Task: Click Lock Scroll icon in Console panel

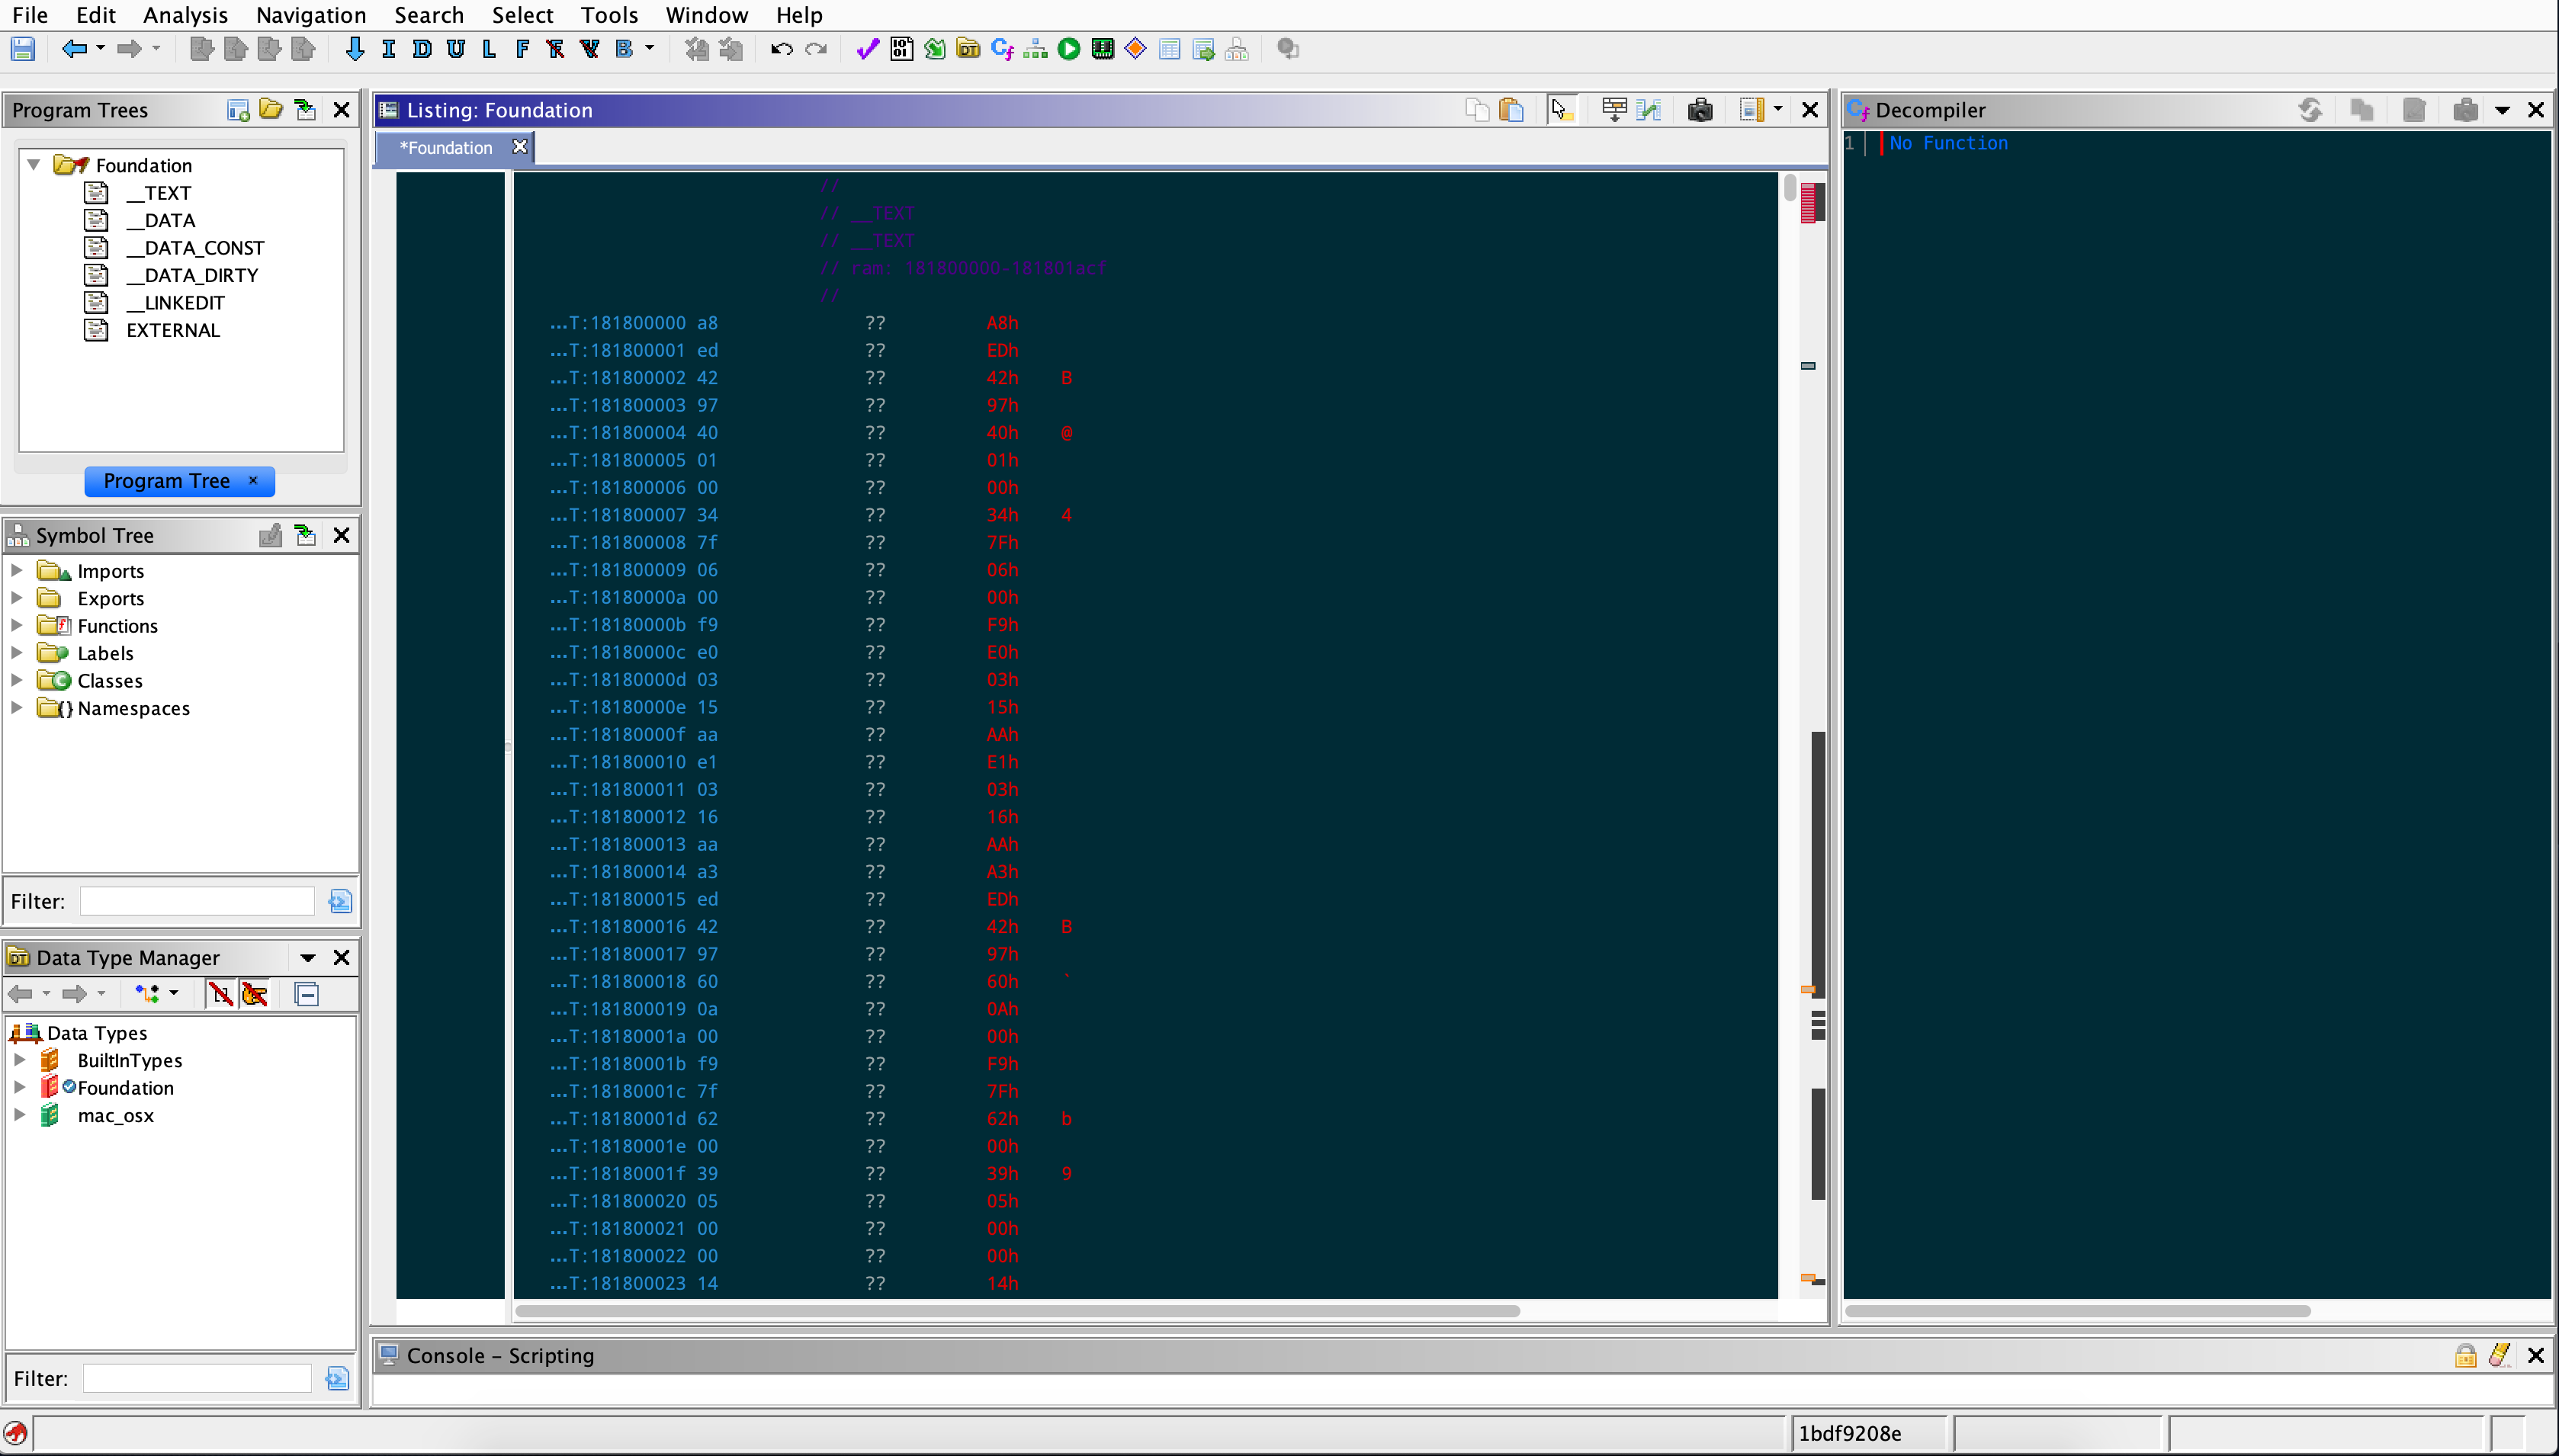Action: (x=2465, y=1355)
